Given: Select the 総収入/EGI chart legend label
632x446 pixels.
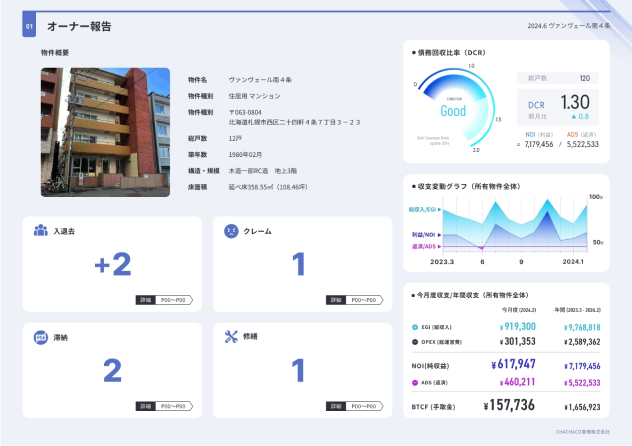Looking at the screenshot, I should coord(423,210).
